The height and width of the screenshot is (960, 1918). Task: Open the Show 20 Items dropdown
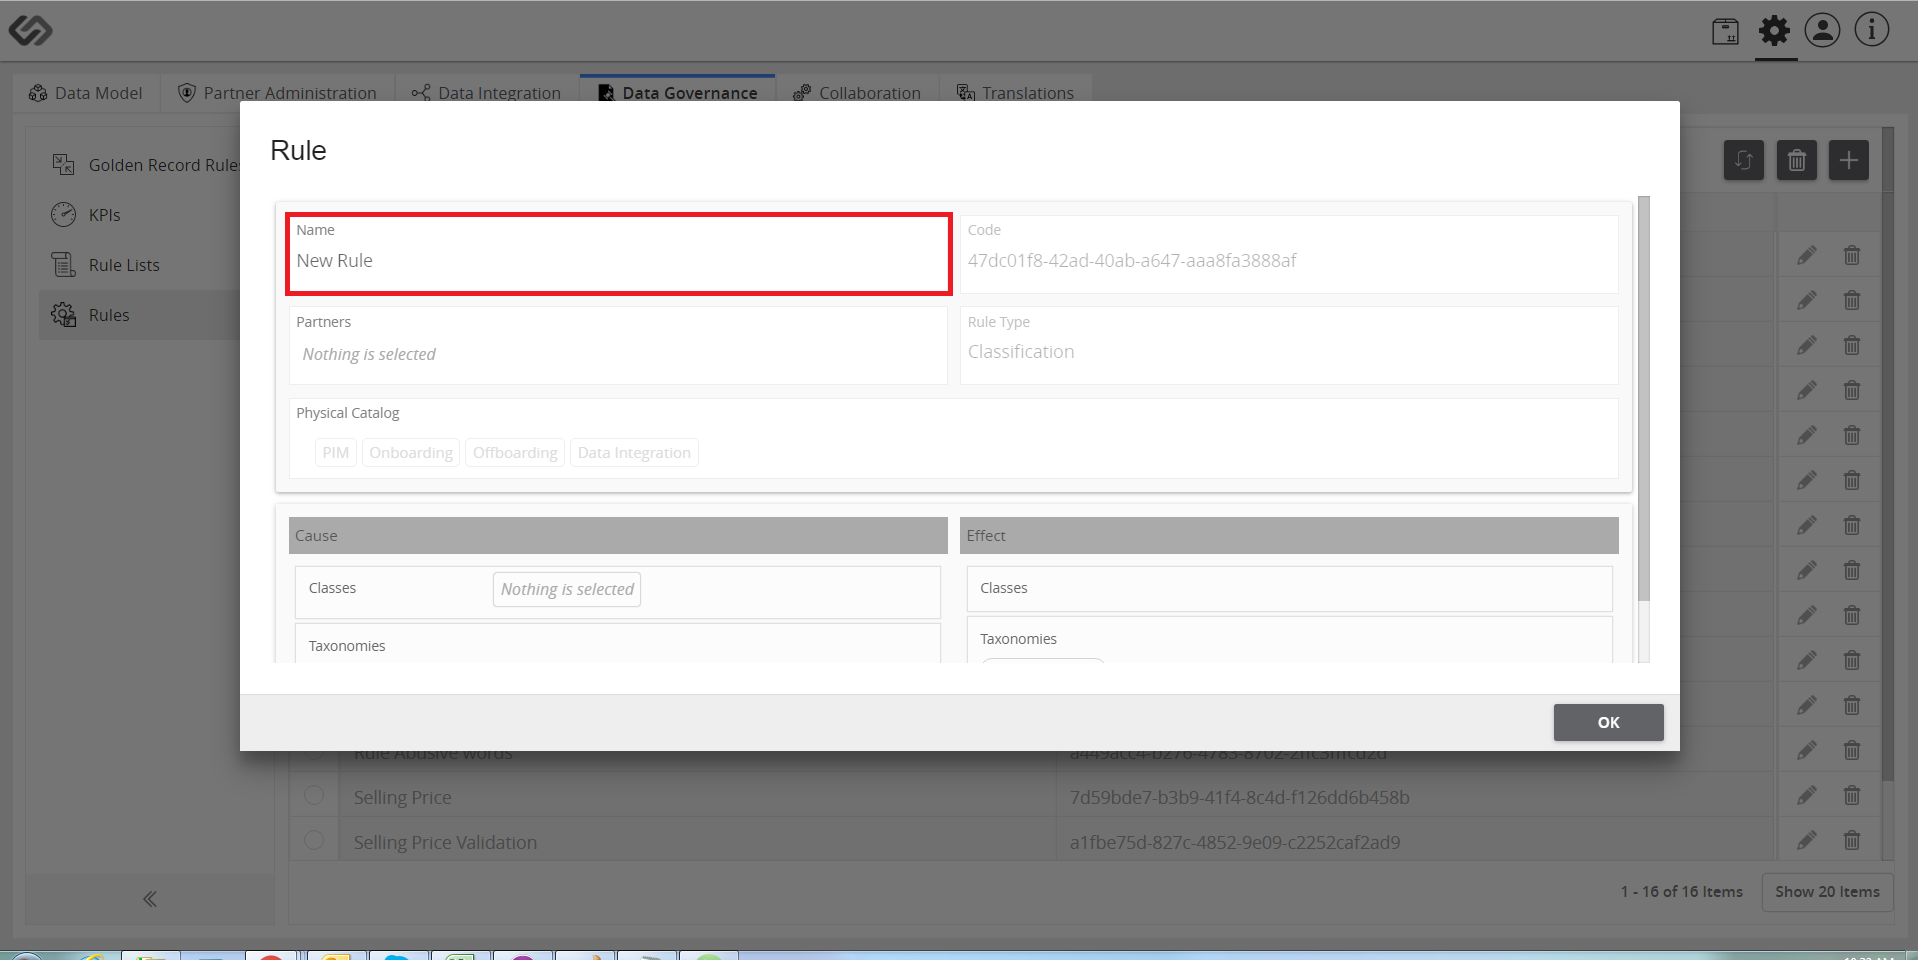click(1827, 892)
